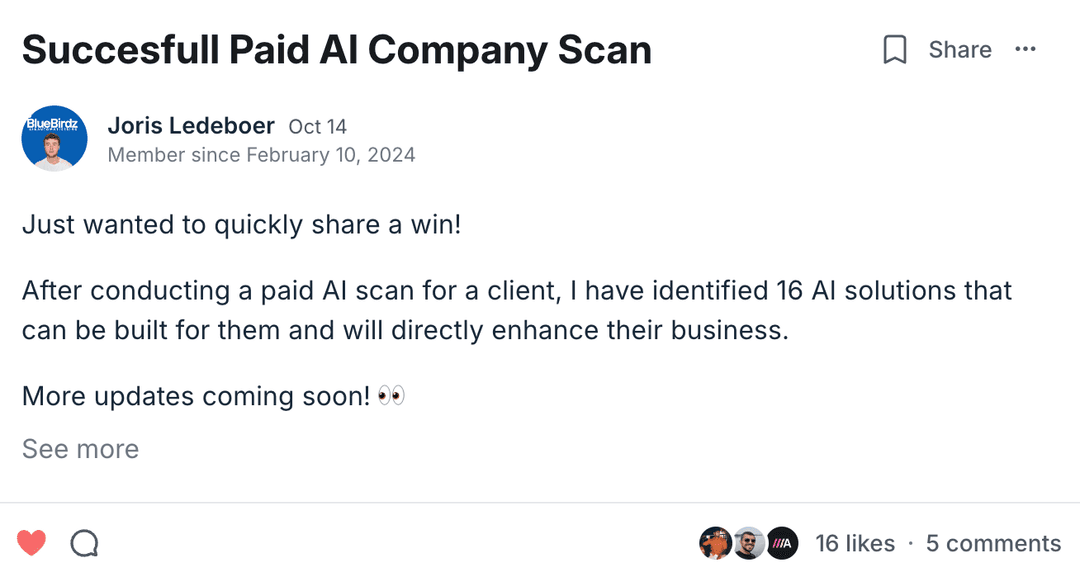Click the "Just wanted to quickly share a win!" line
1080x571 pixels.
pos(241,225)
